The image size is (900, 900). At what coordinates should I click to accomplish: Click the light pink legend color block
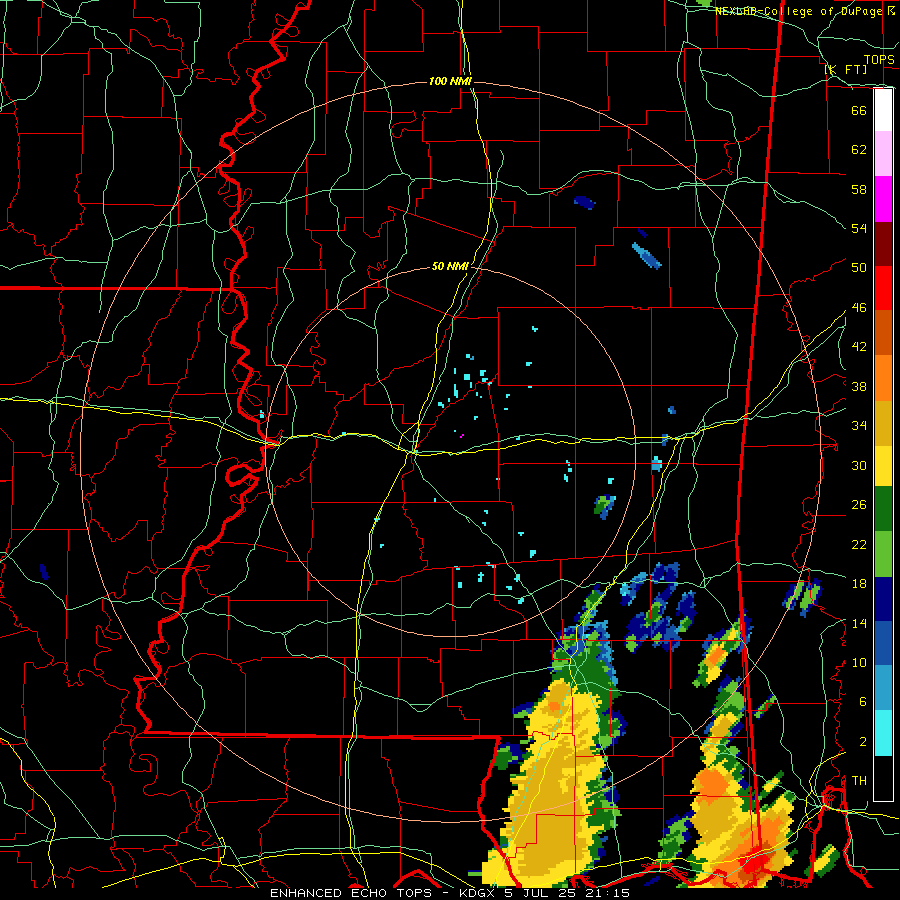[x=883, y=154]
